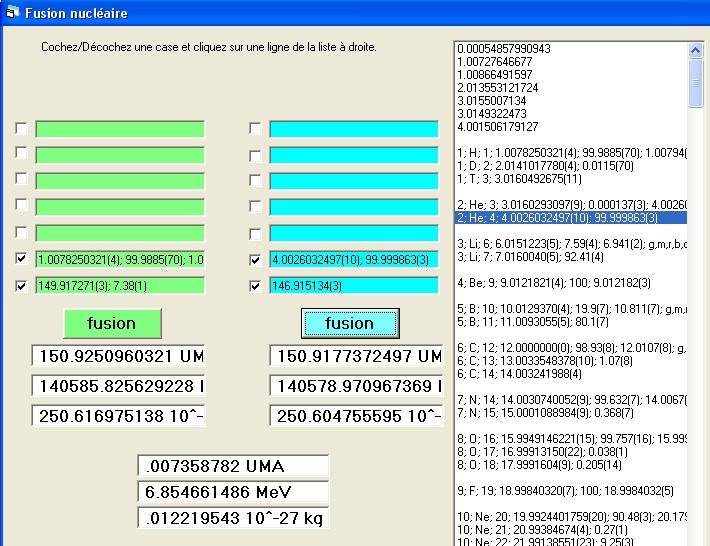
Task: Select the 3; Li; 6 list line
Action: (571, 244)
